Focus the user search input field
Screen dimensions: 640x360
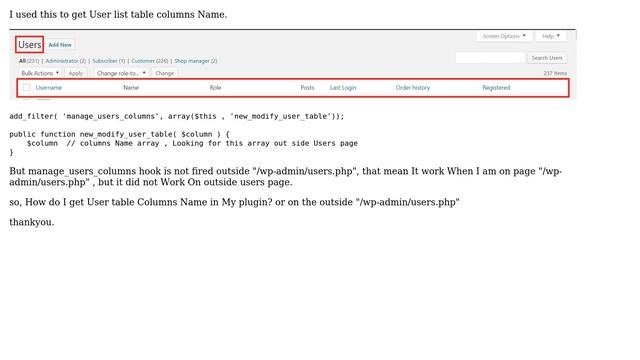point(490,58)
